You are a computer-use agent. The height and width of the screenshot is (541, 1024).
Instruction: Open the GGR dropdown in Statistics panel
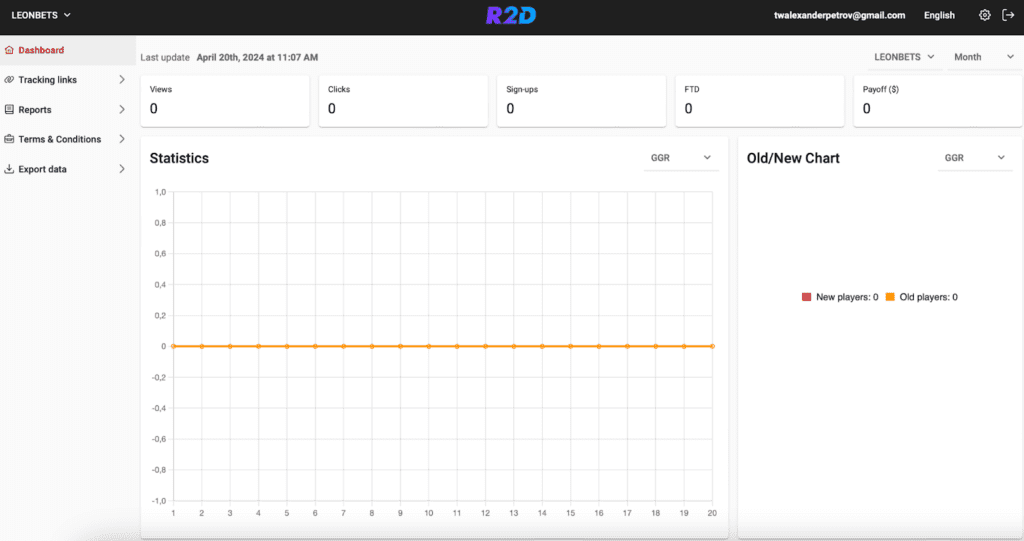click(681, 158)
